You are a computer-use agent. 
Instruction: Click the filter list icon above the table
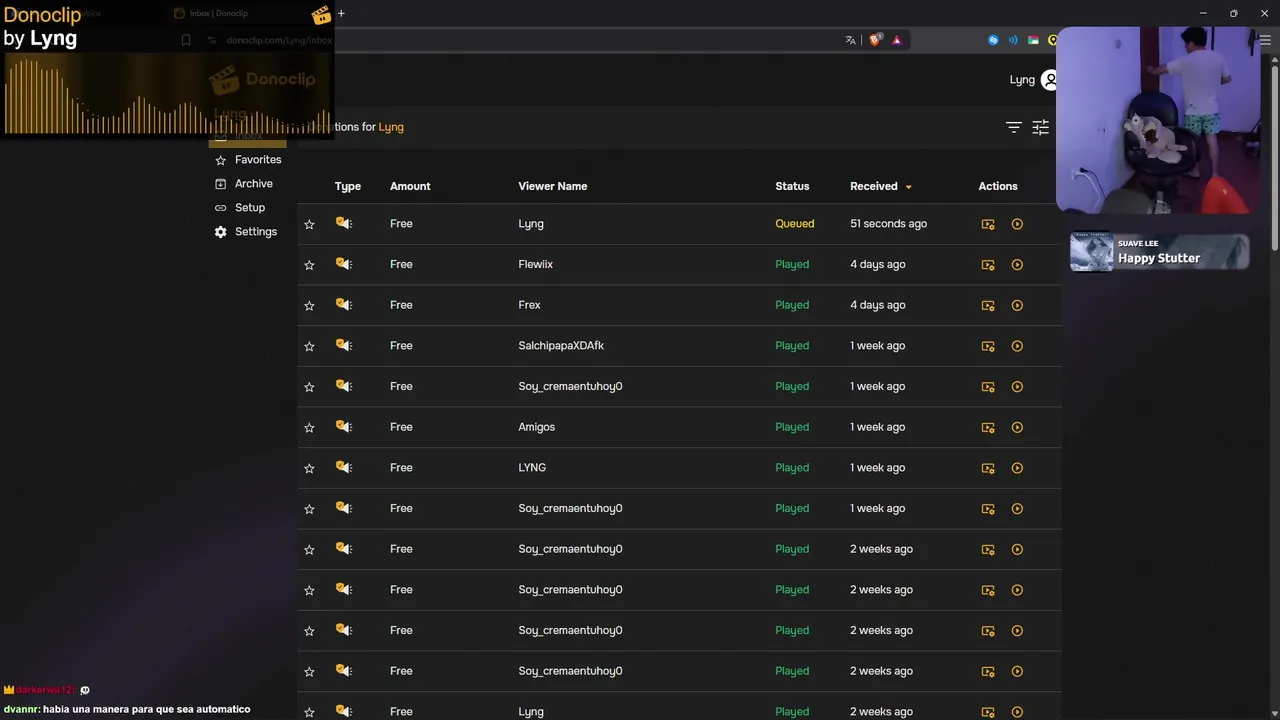(1013, 127)
